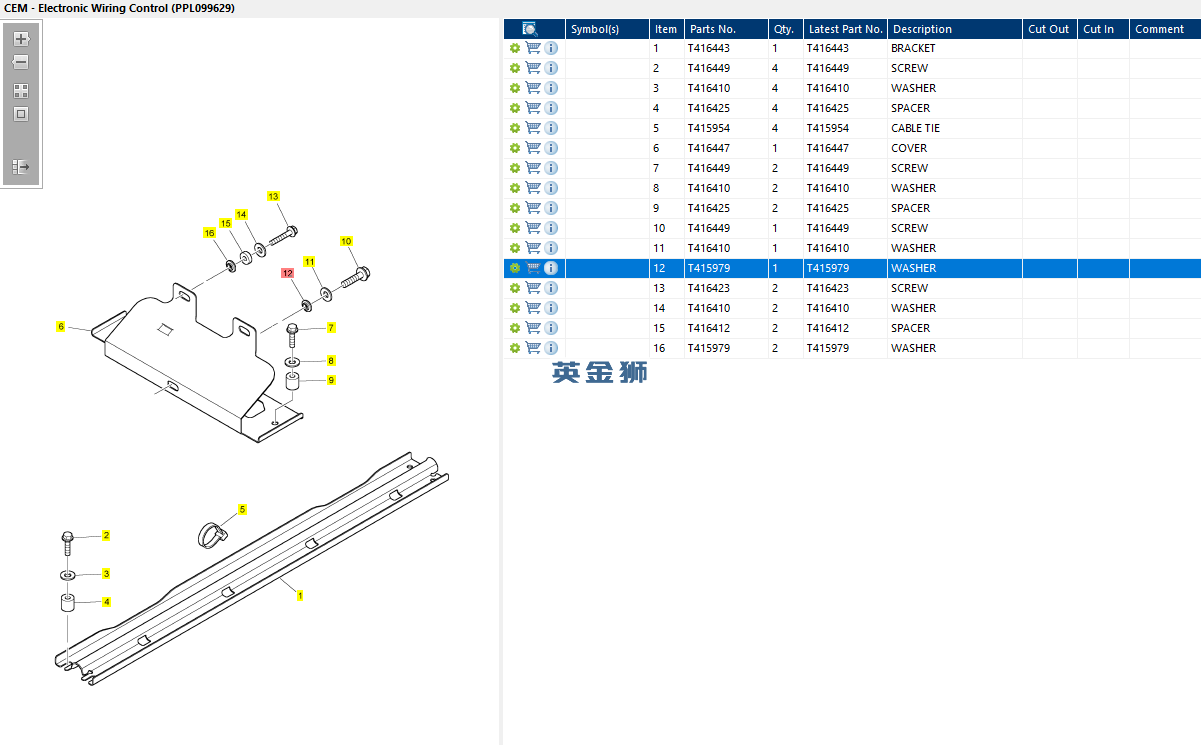Click callout label 13 in the diagram

click(273, 197)
